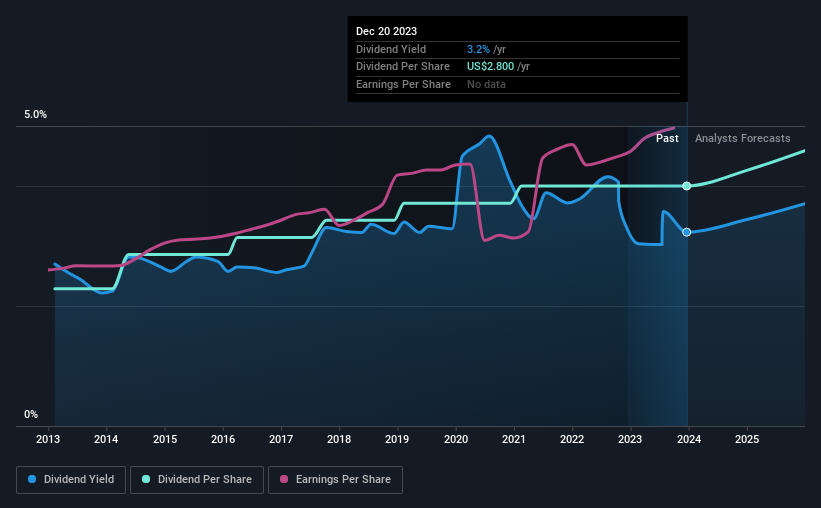
Task: Click the Past region label
Action: [x=667, y=138]
